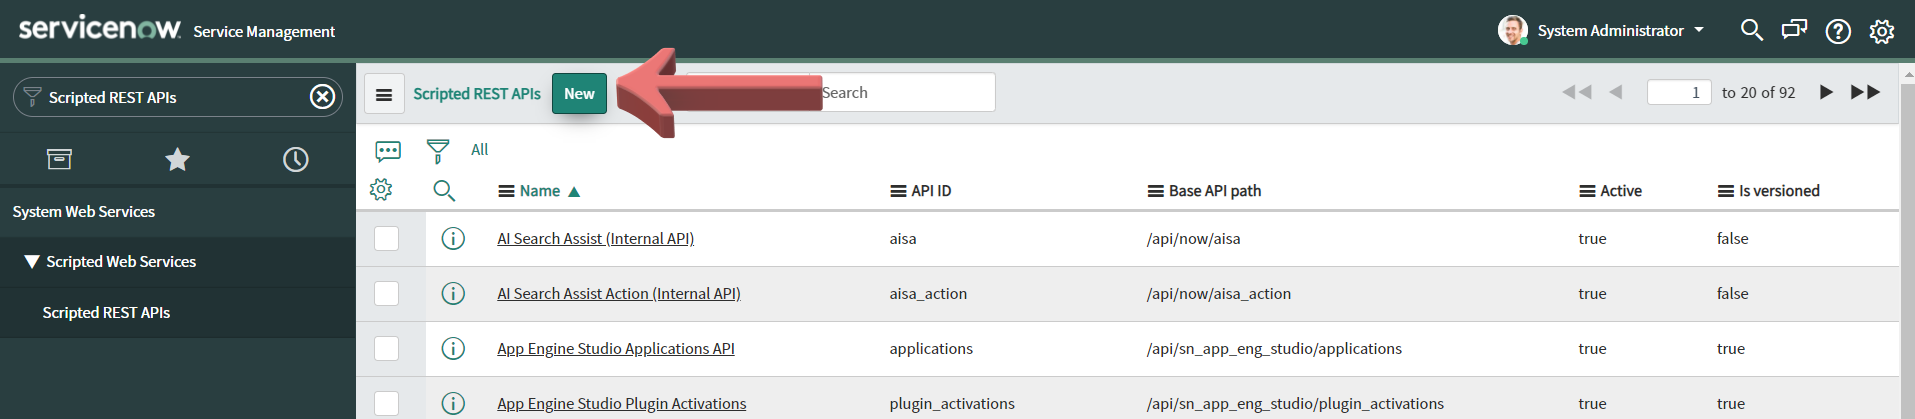Check the App Engine Studio Applications API row
Screen dimensions: 1915x419
tap(386, 348)
